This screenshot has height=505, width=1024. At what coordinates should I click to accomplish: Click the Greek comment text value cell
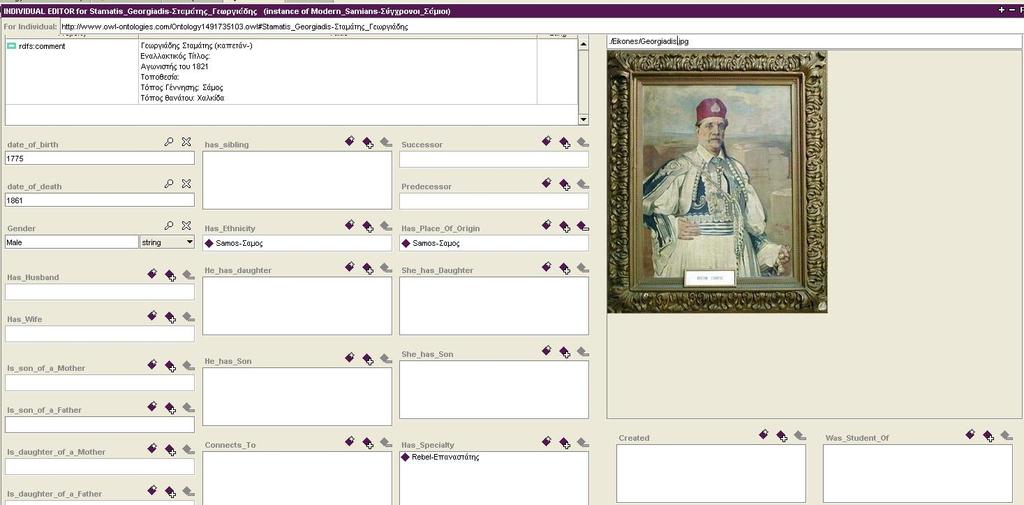coord(337,72)
